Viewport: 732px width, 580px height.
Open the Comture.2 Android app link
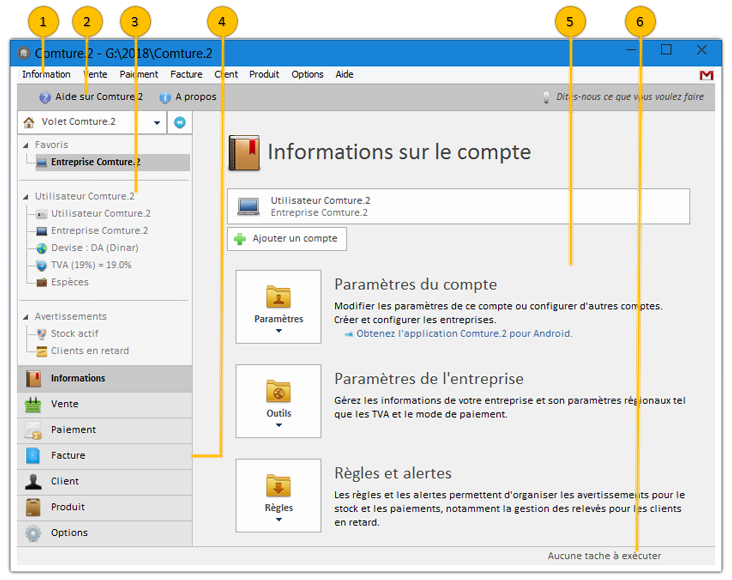tap(464, 333)
